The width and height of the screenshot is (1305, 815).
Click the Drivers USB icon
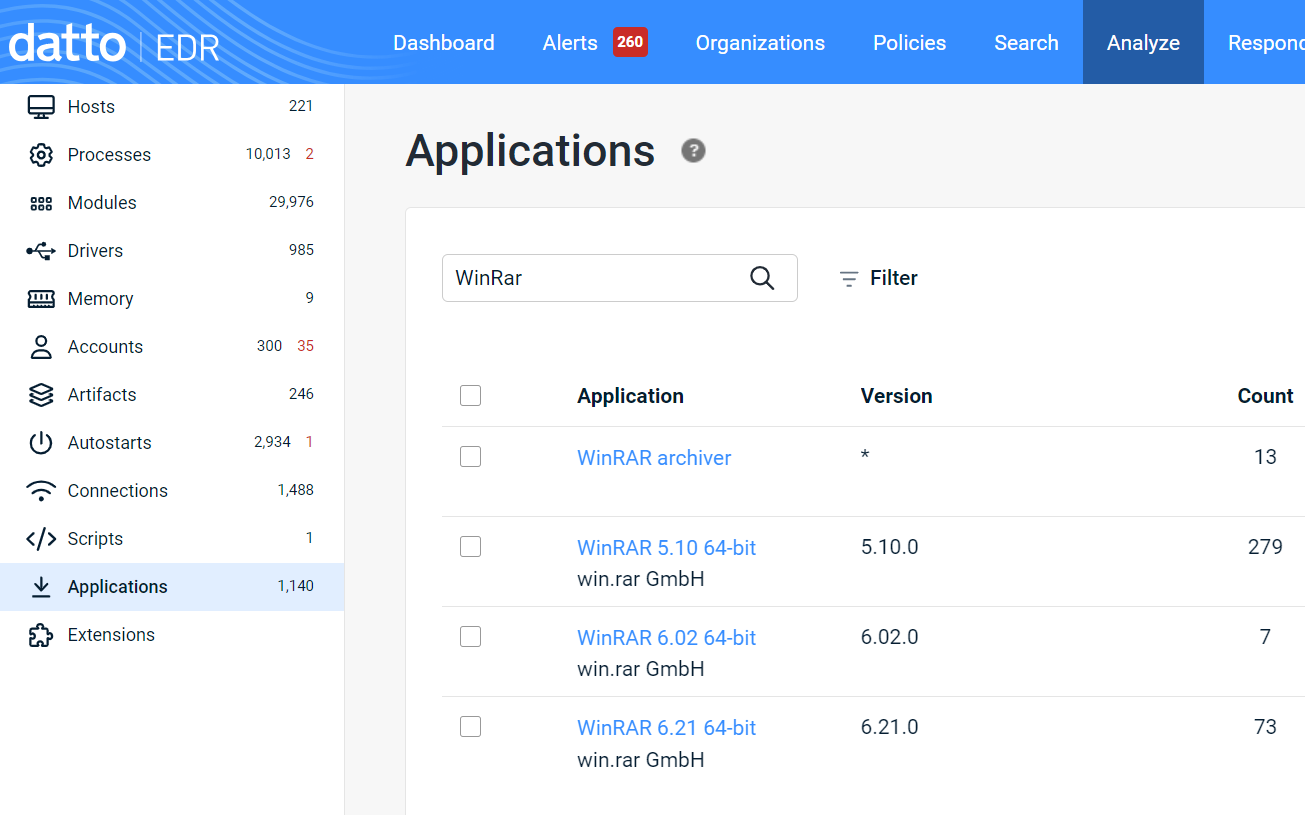coord(41,251)
